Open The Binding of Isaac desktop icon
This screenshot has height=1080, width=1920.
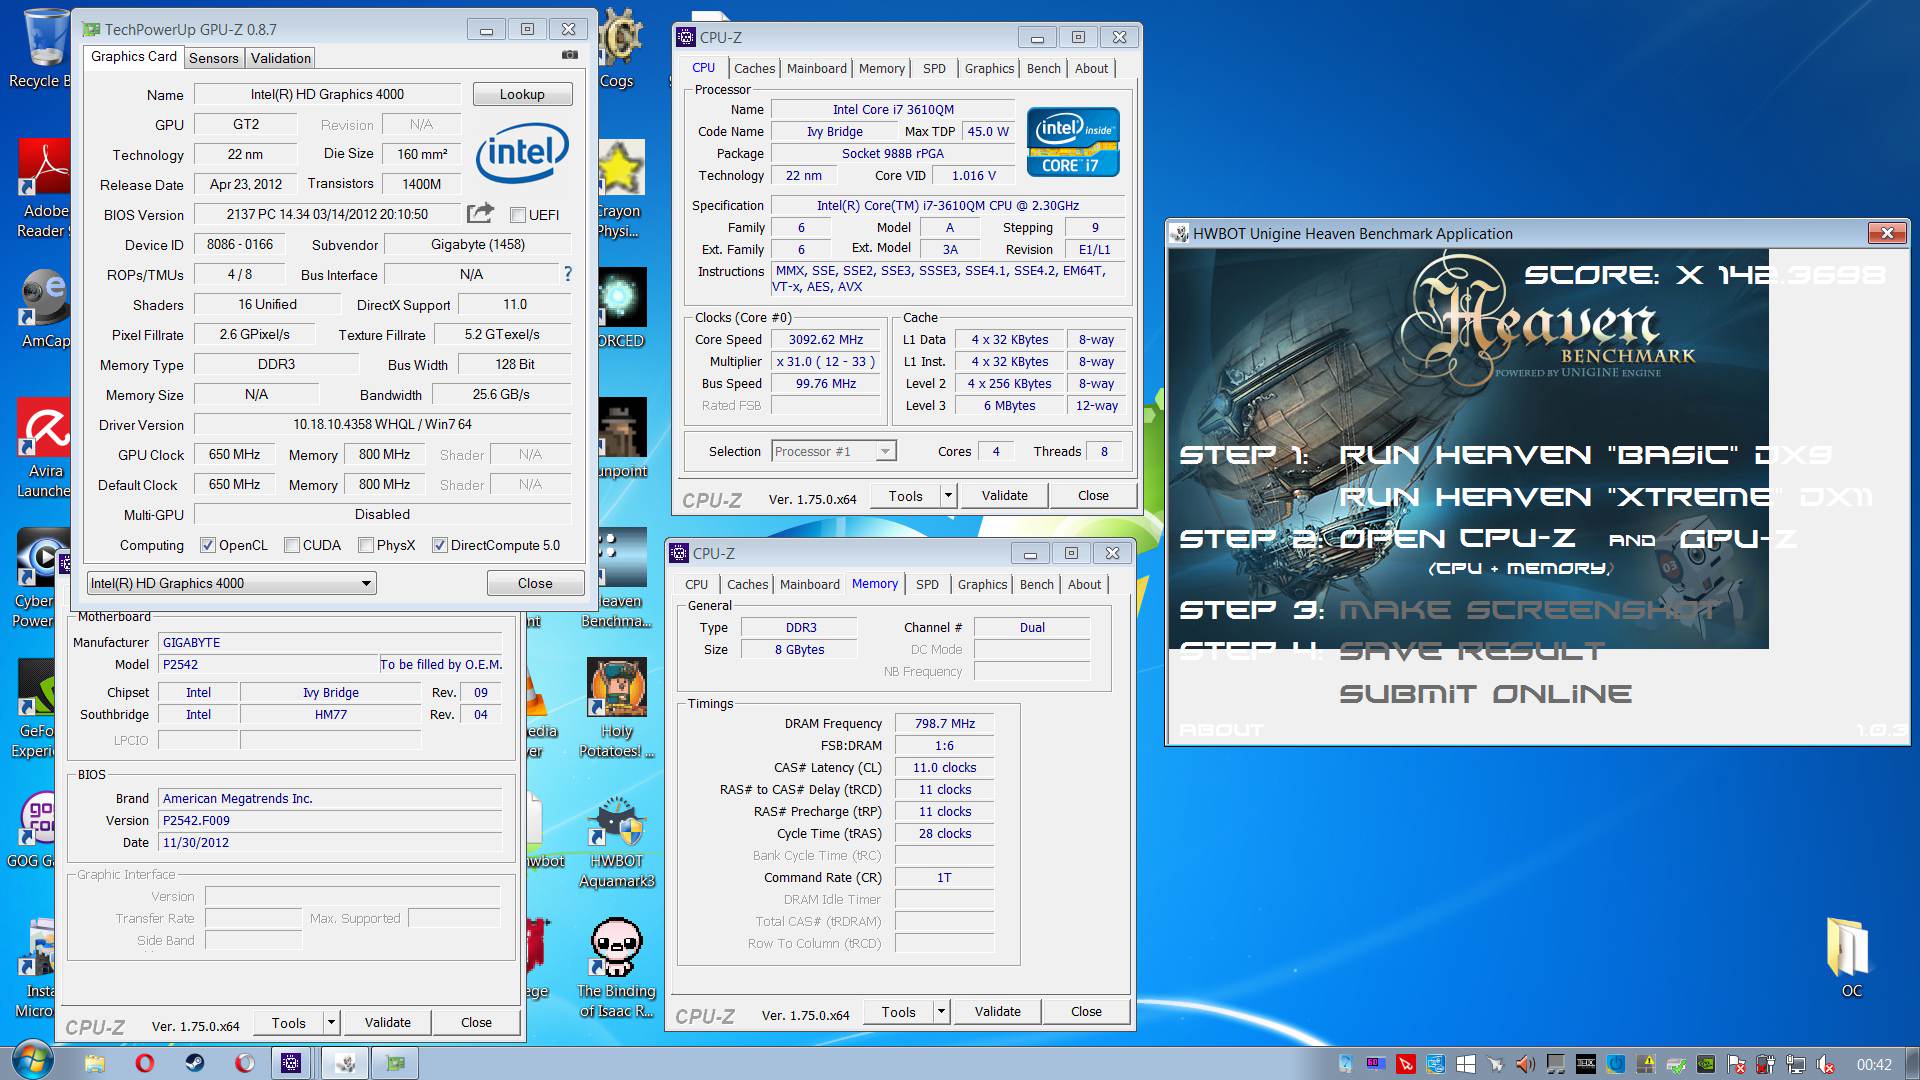click(x=617, y=968)
